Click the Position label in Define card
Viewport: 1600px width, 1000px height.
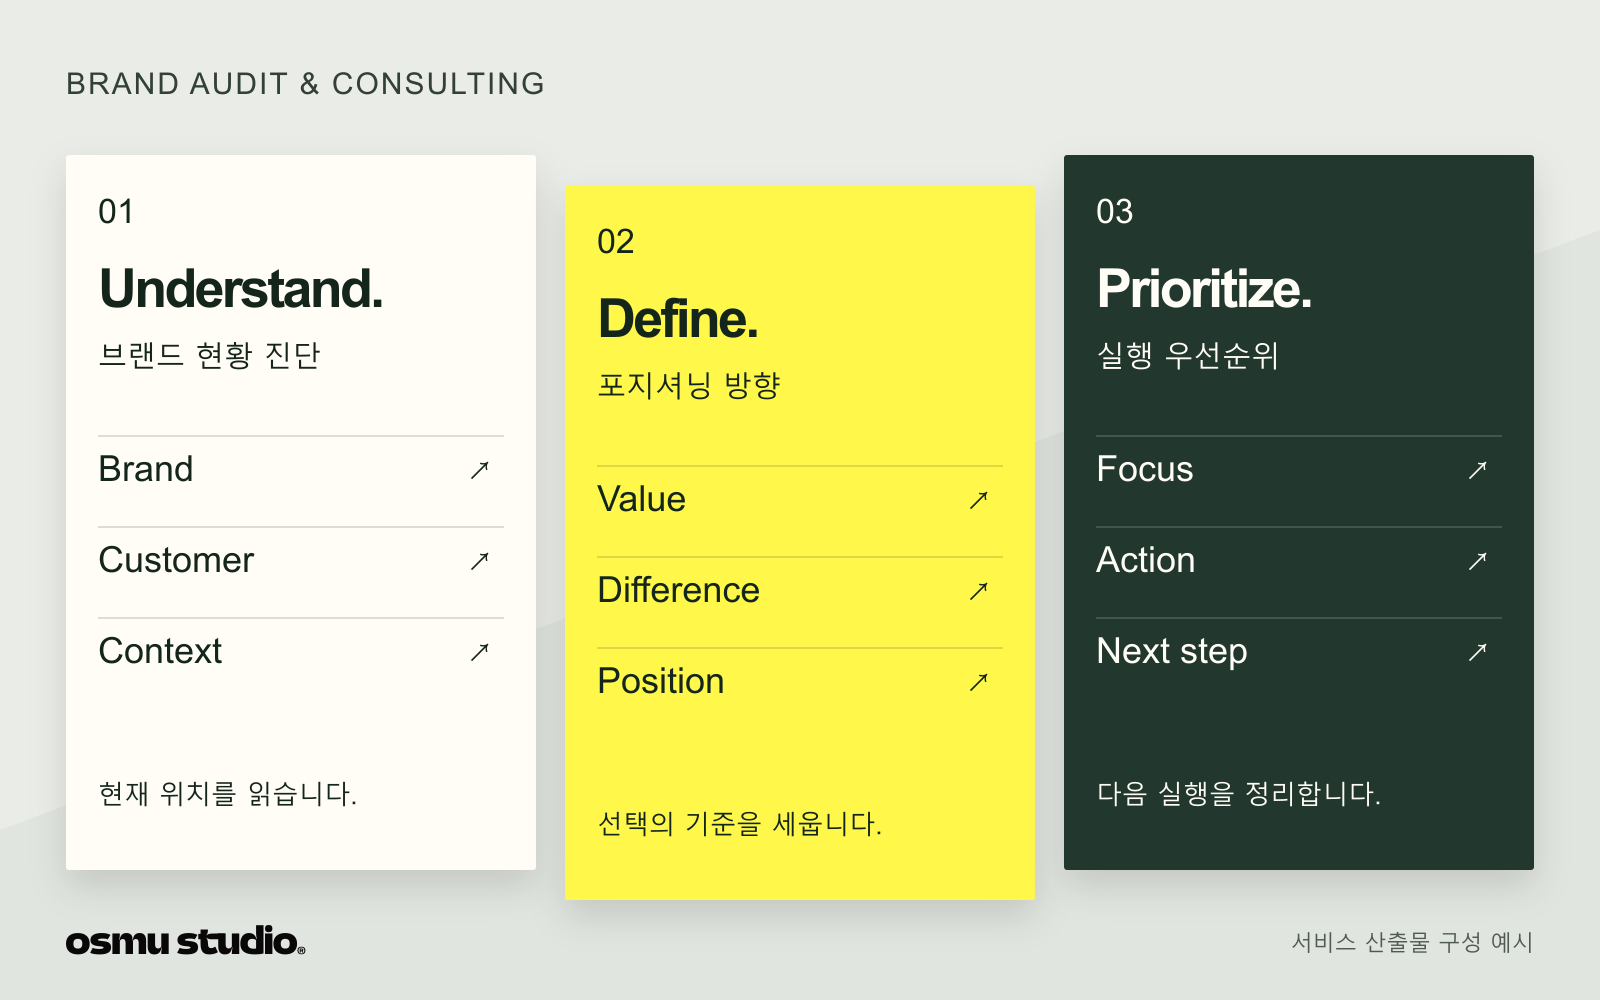coord(661,681)
